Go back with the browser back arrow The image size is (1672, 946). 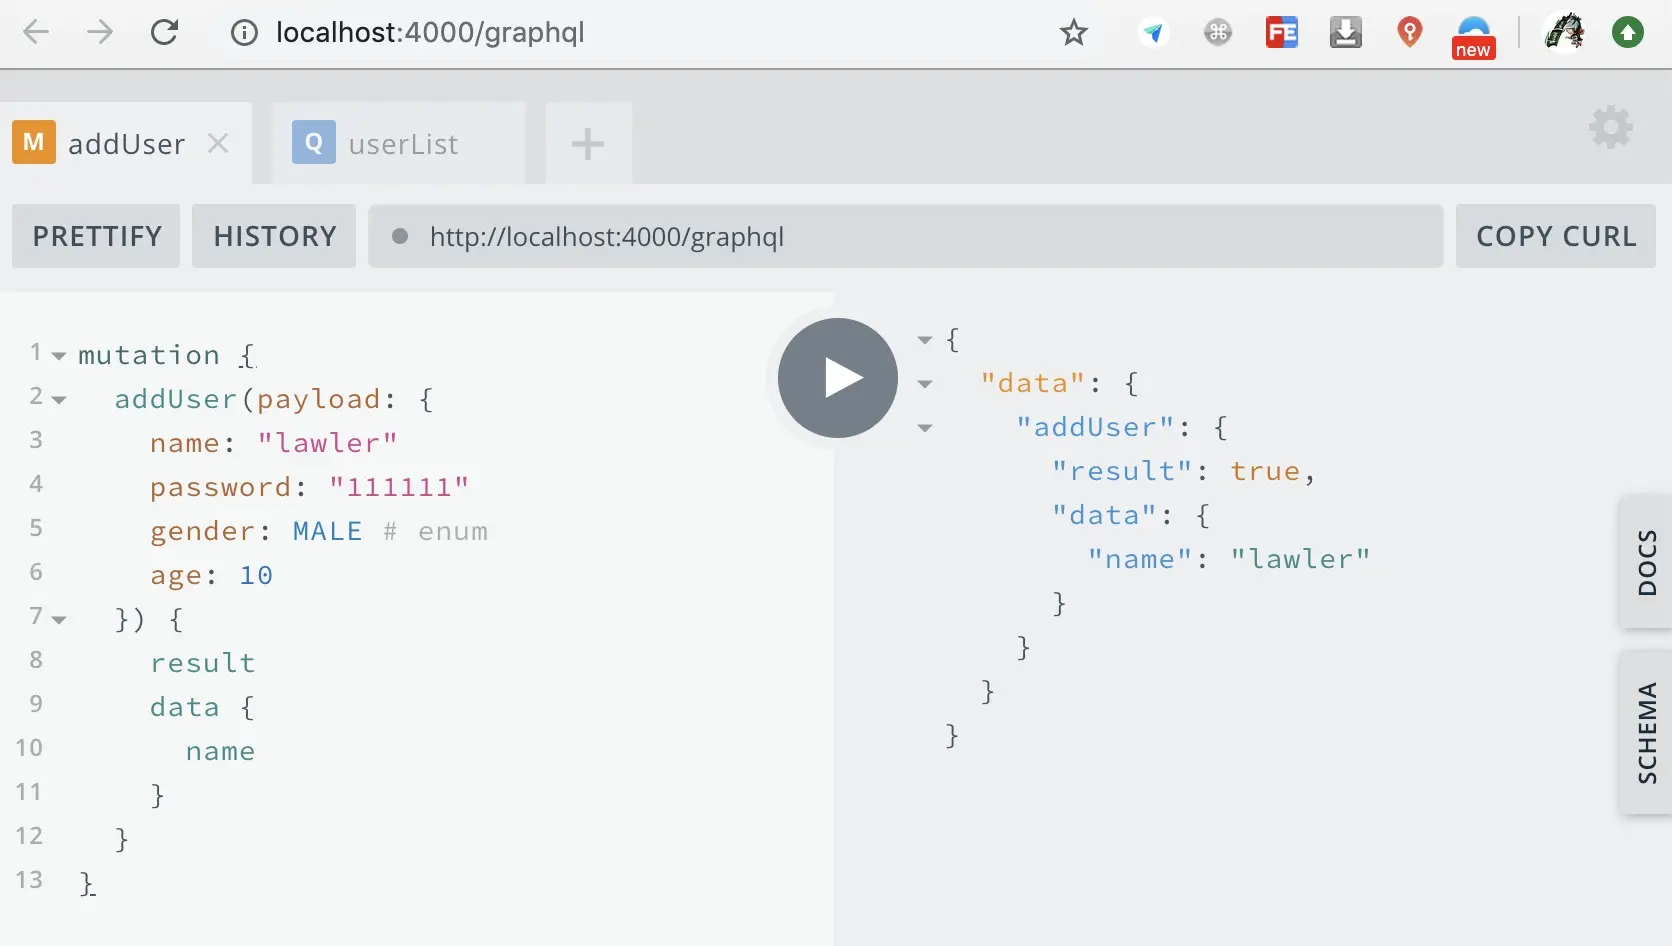(x=36, y=32)
